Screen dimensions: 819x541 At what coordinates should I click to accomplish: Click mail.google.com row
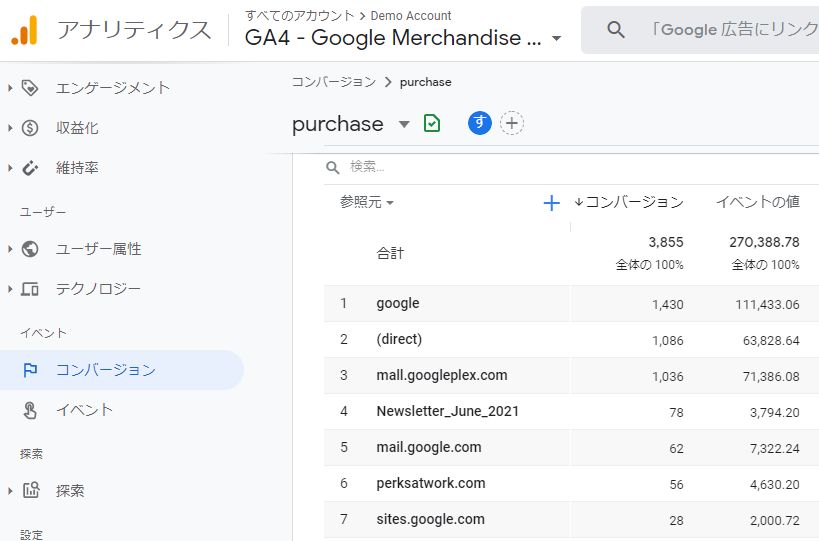coord(571,448)
